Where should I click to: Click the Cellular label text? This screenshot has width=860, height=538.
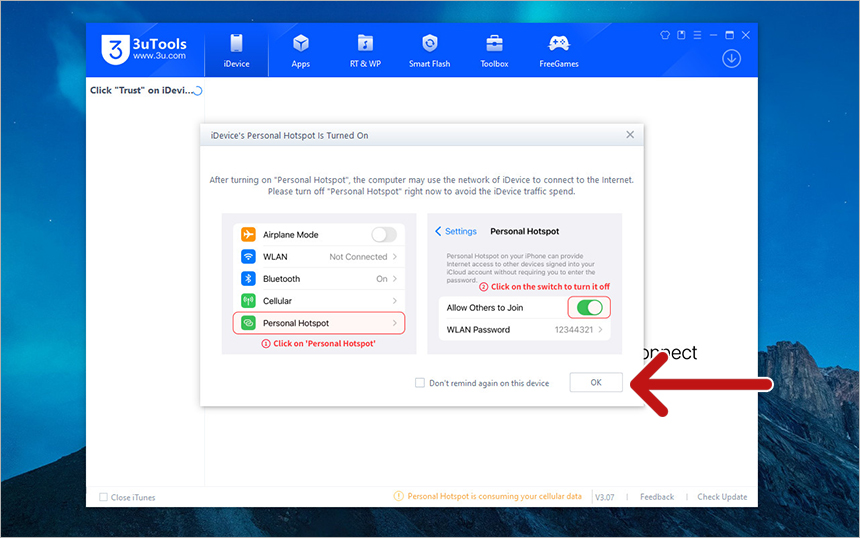(277, 301)
